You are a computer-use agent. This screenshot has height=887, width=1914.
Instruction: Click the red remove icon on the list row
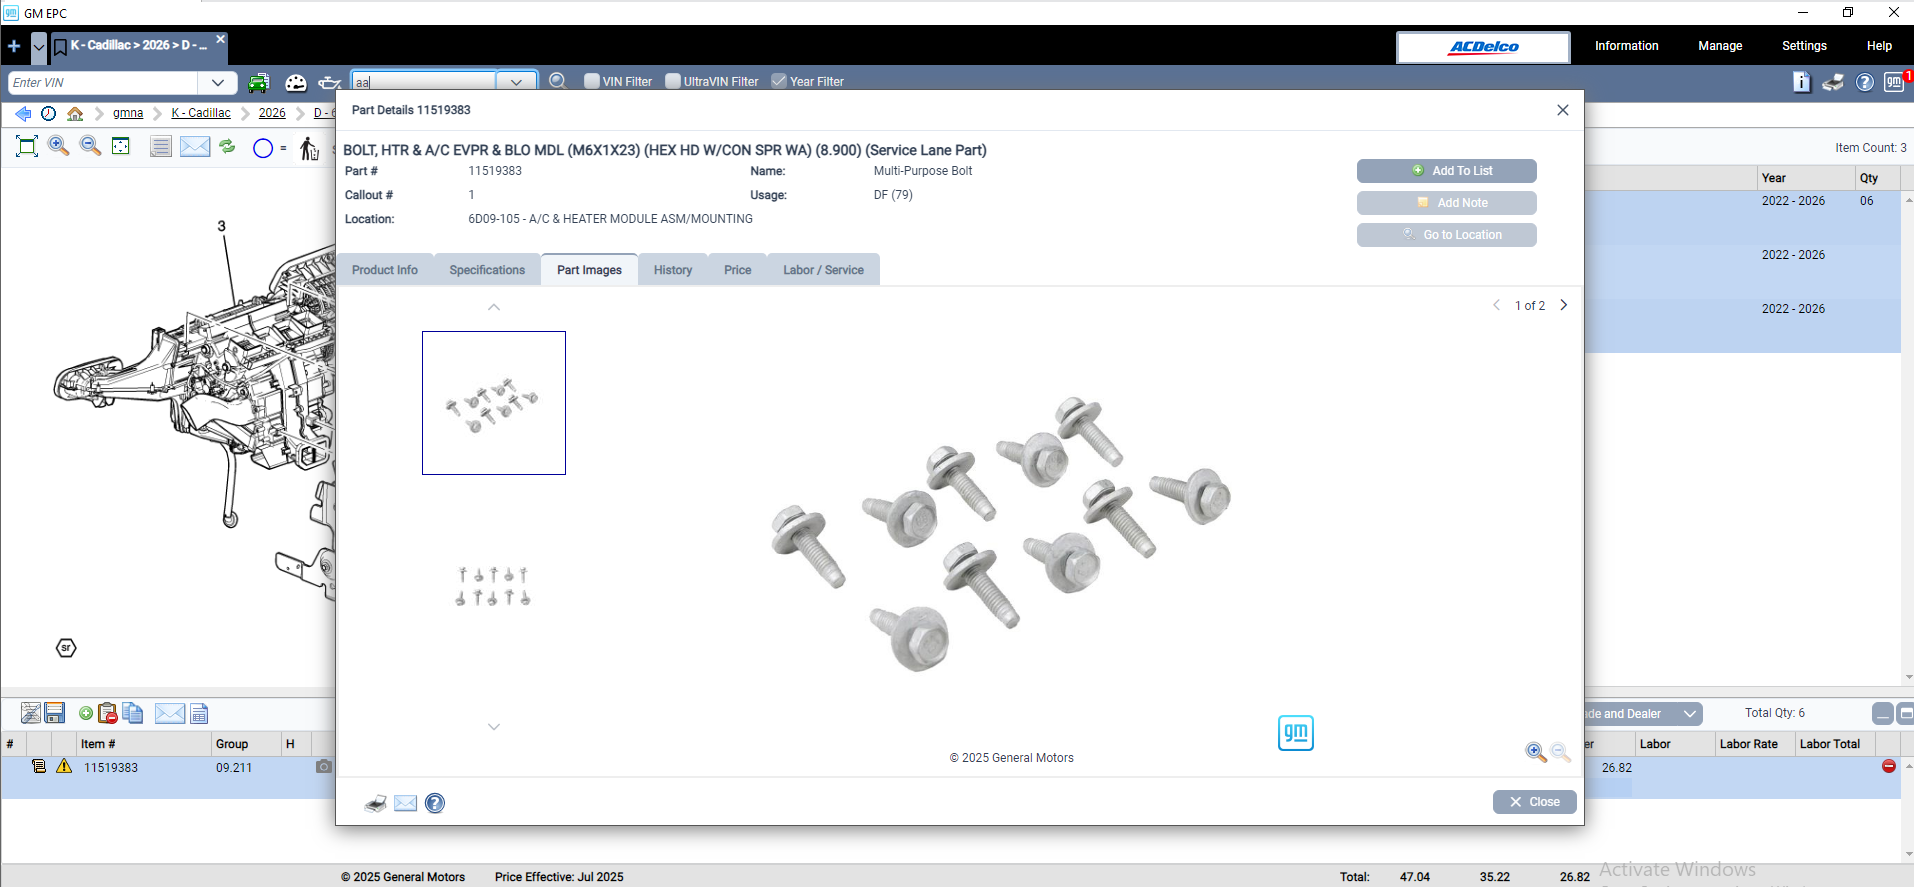(1889, 766)
